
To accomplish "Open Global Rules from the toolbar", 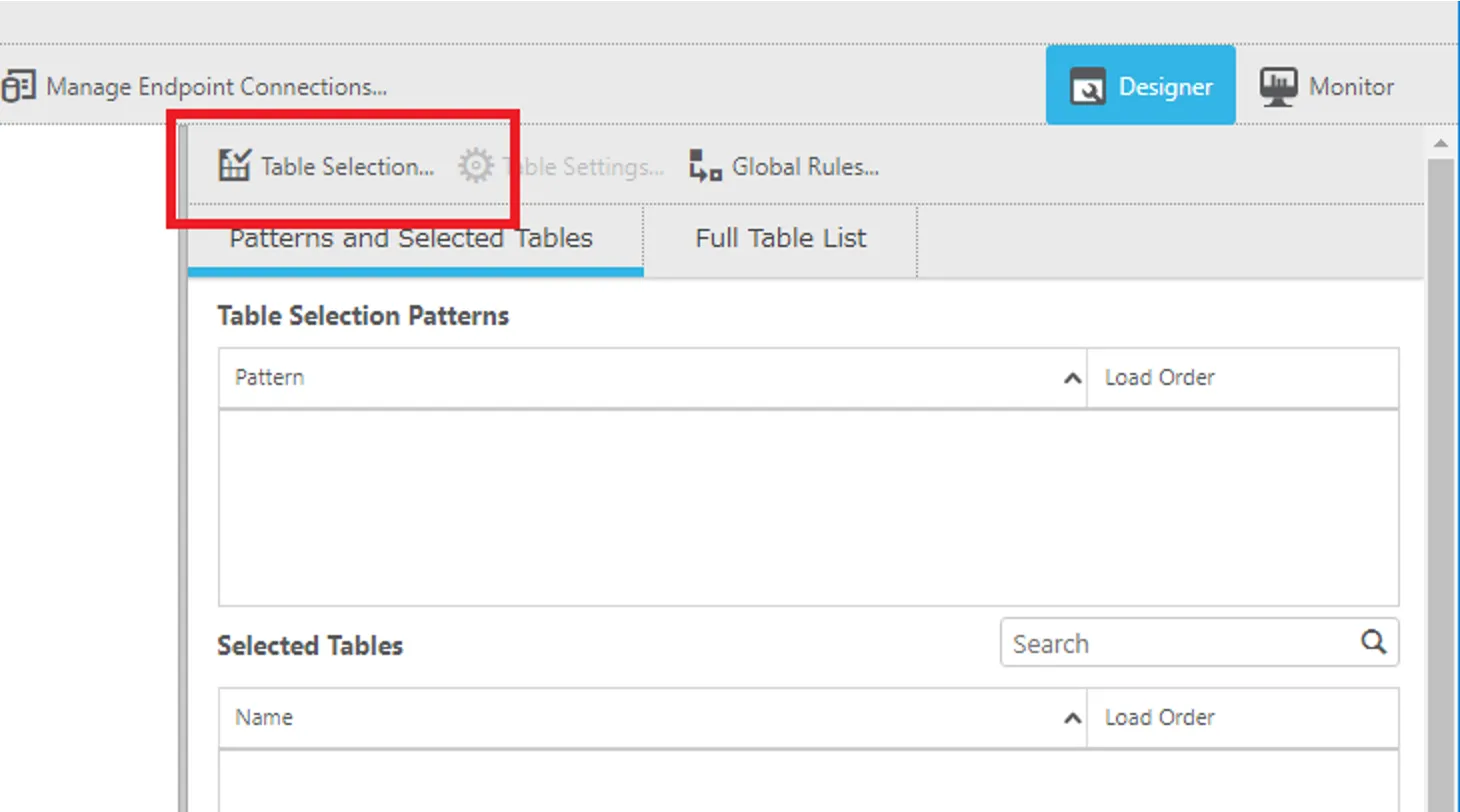I will point(784,166).
